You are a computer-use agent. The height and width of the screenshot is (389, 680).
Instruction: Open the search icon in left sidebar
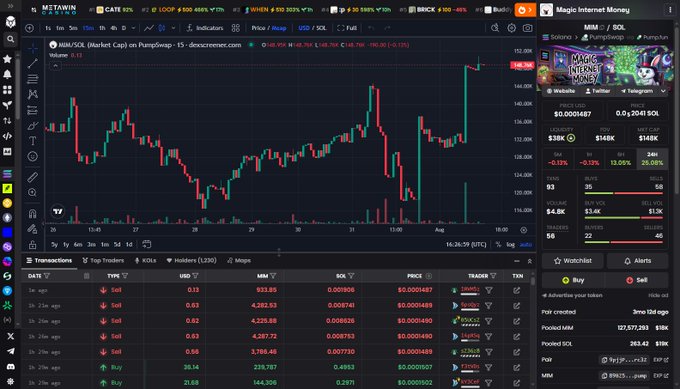pos(10,39)
